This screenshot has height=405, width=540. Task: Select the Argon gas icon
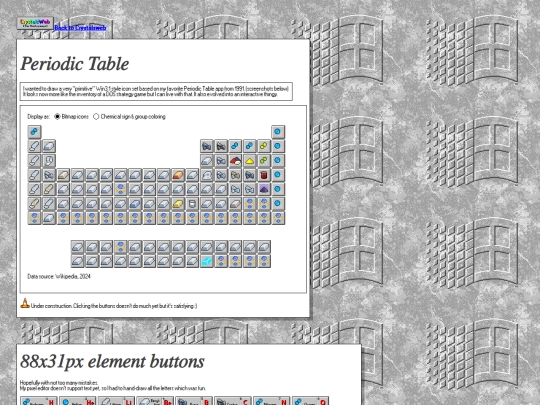[x=278, y=160]
